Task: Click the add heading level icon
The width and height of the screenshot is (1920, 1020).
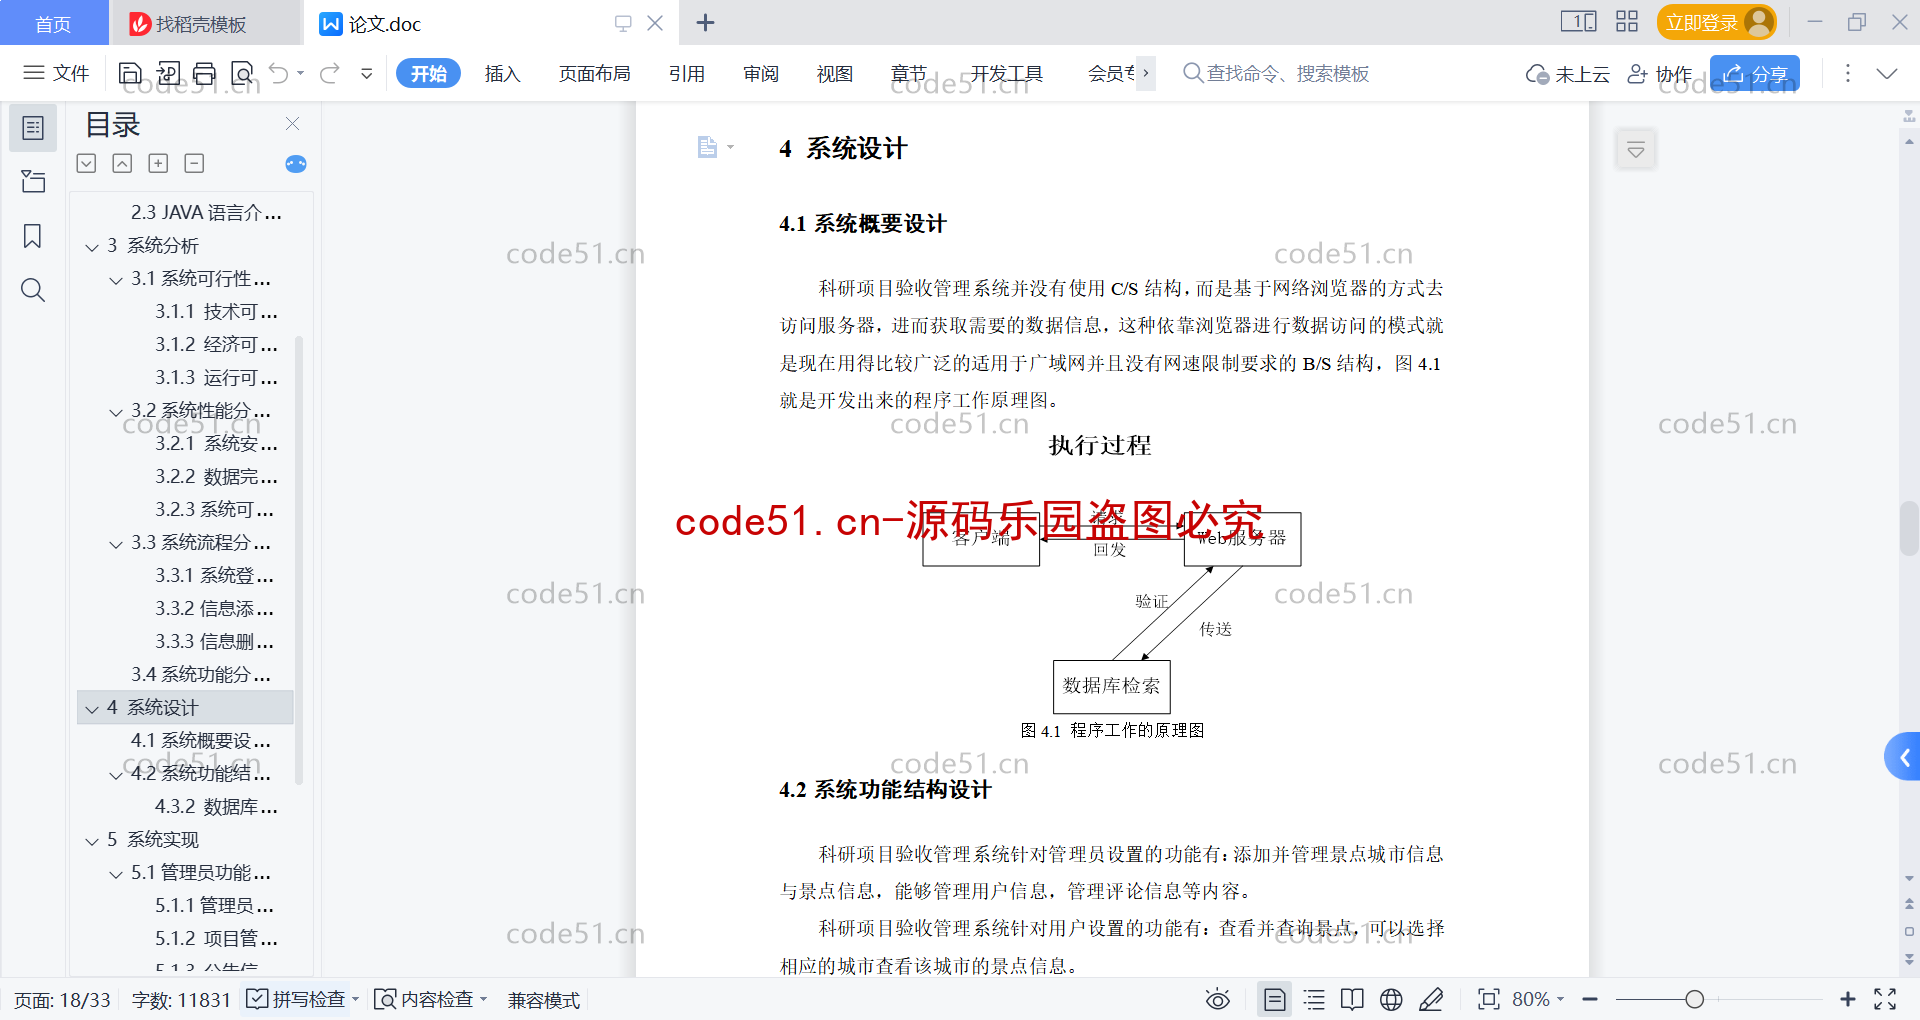Action: tap(158, 163)
